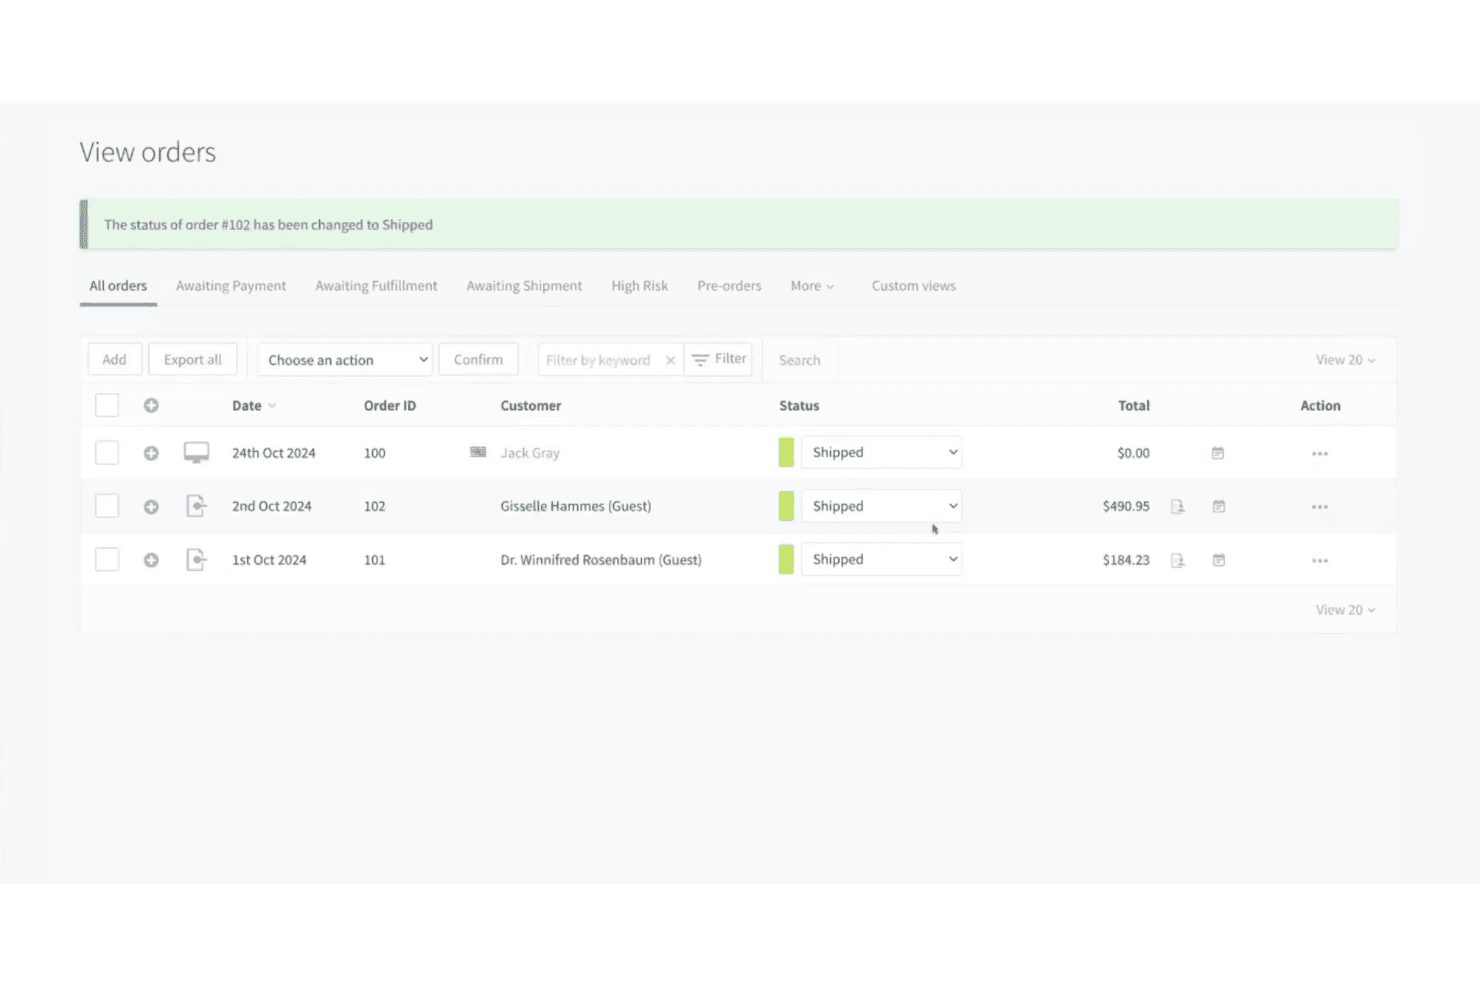Open the Custom views tab

(x=914, y=286)
